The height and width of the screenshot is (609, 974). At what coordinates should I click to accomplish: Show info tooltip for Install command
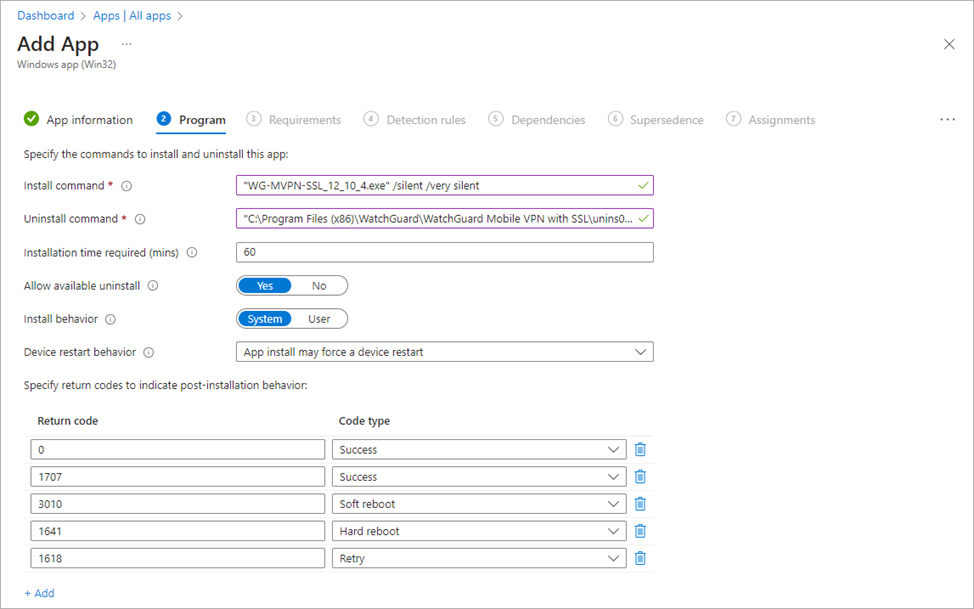pyautogui.click(x=127, y=186)
